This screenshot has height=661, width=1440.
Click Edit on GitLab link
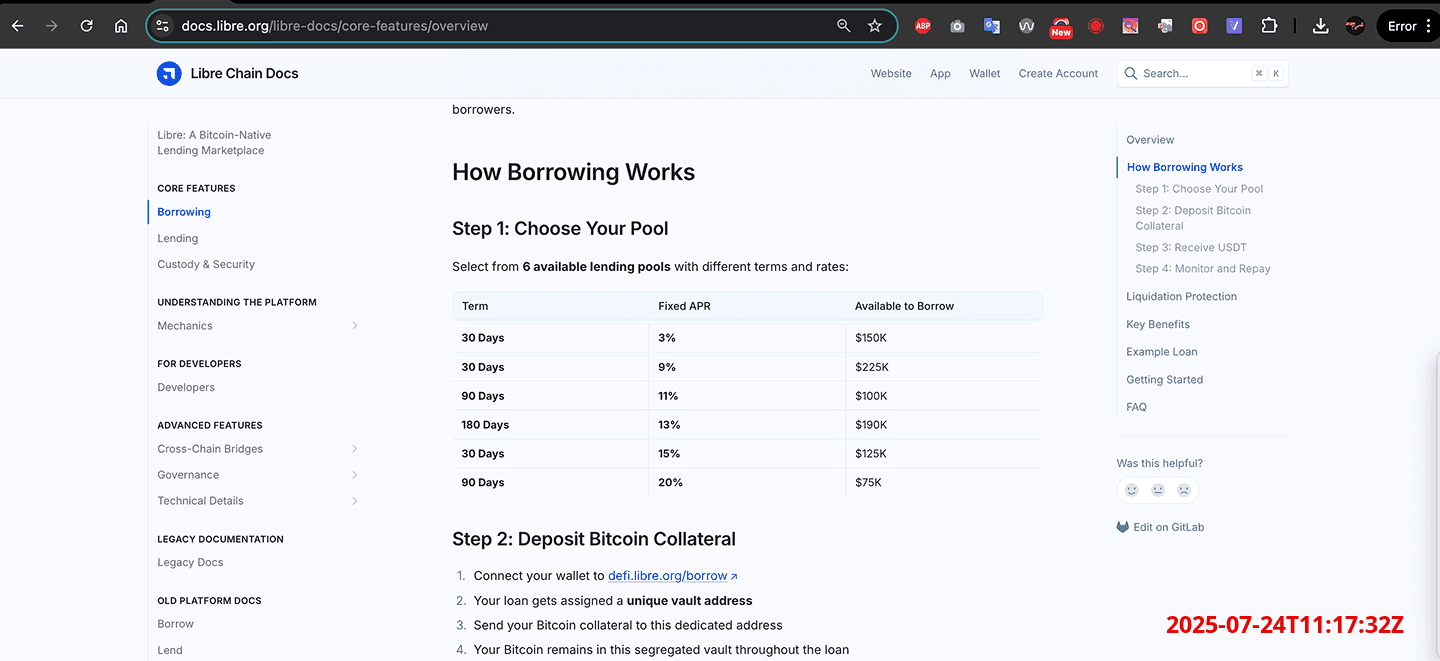point(1168,527)
